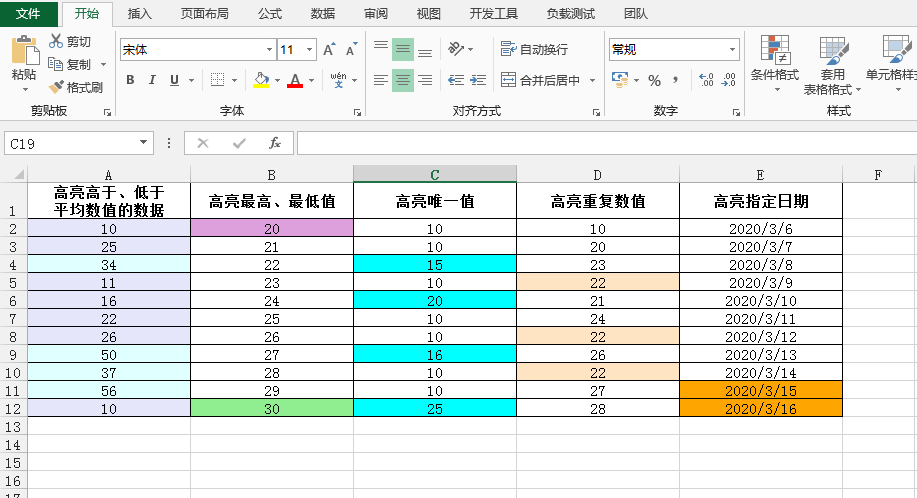Image resolution: width=917 pixels, height=498 pixels.
Task: Decrease indent icon
Action: pos(456,80)
